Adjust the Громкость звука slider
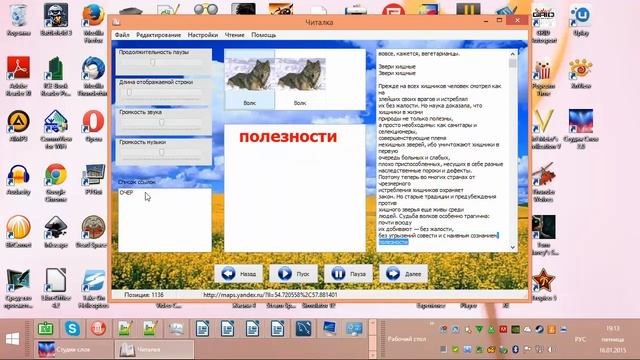Screen dimensions: 640x360 point(162,122)
